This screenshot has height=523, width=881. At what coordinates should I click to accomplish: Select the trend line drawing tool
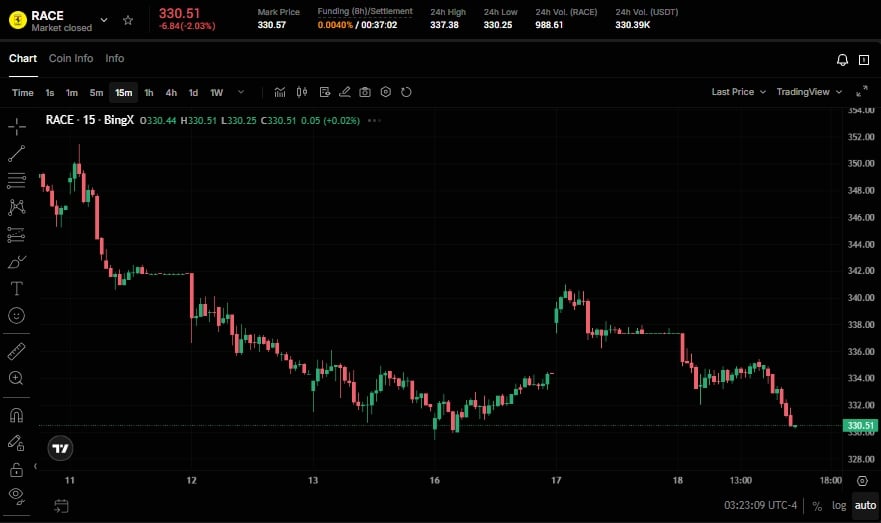point(17,154)
